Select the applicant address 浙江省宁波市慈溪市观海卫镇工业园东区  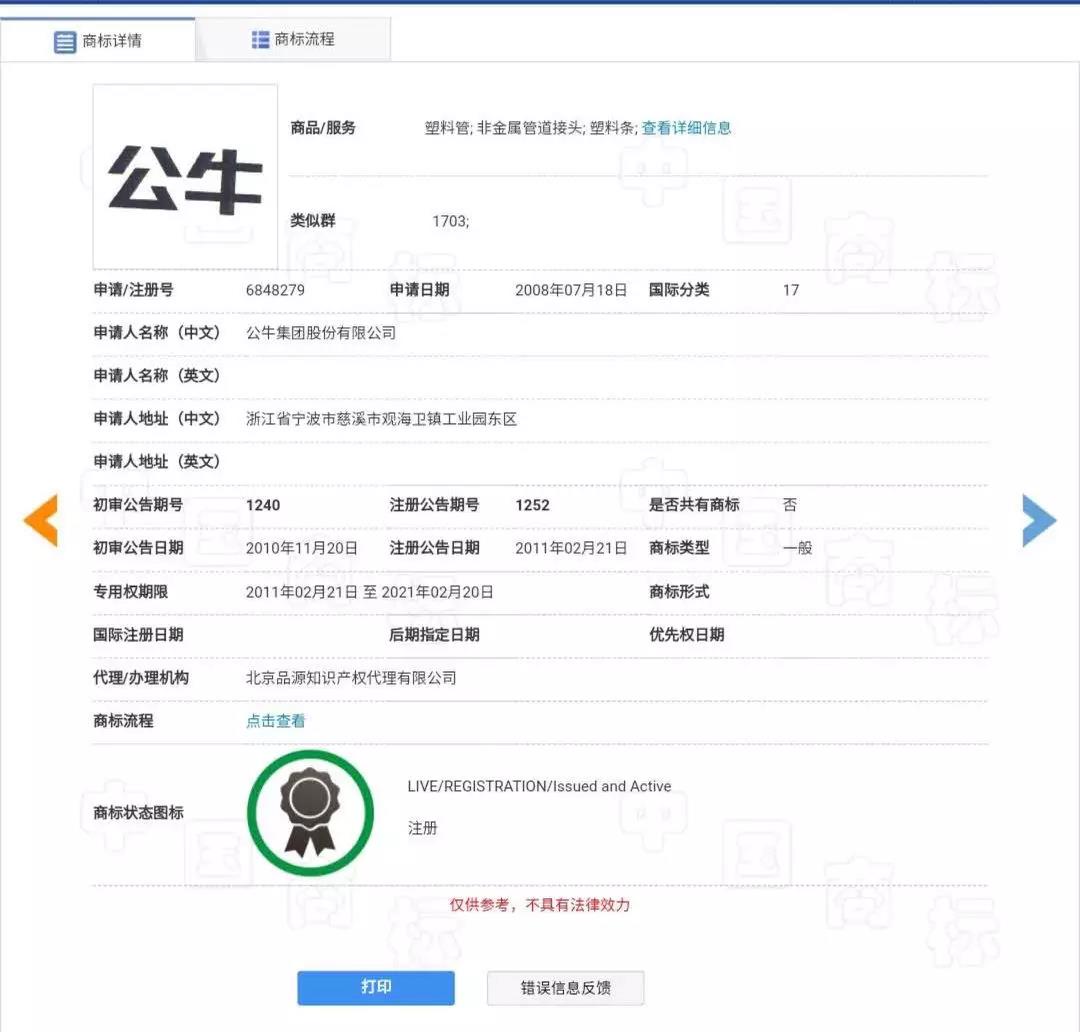[x=382, y=419]
